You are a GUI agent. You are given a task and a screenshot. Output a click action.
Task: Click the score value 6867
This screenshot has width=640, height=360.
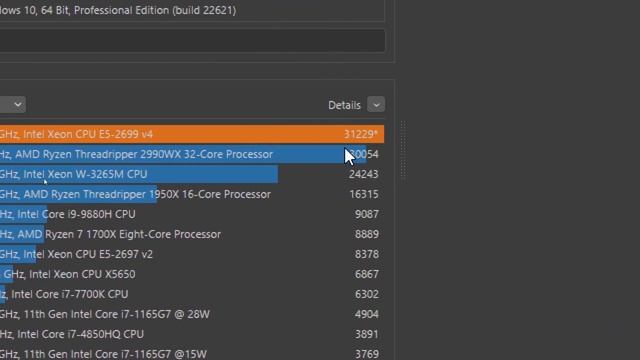pyautogui.click(x=367, y=274)
